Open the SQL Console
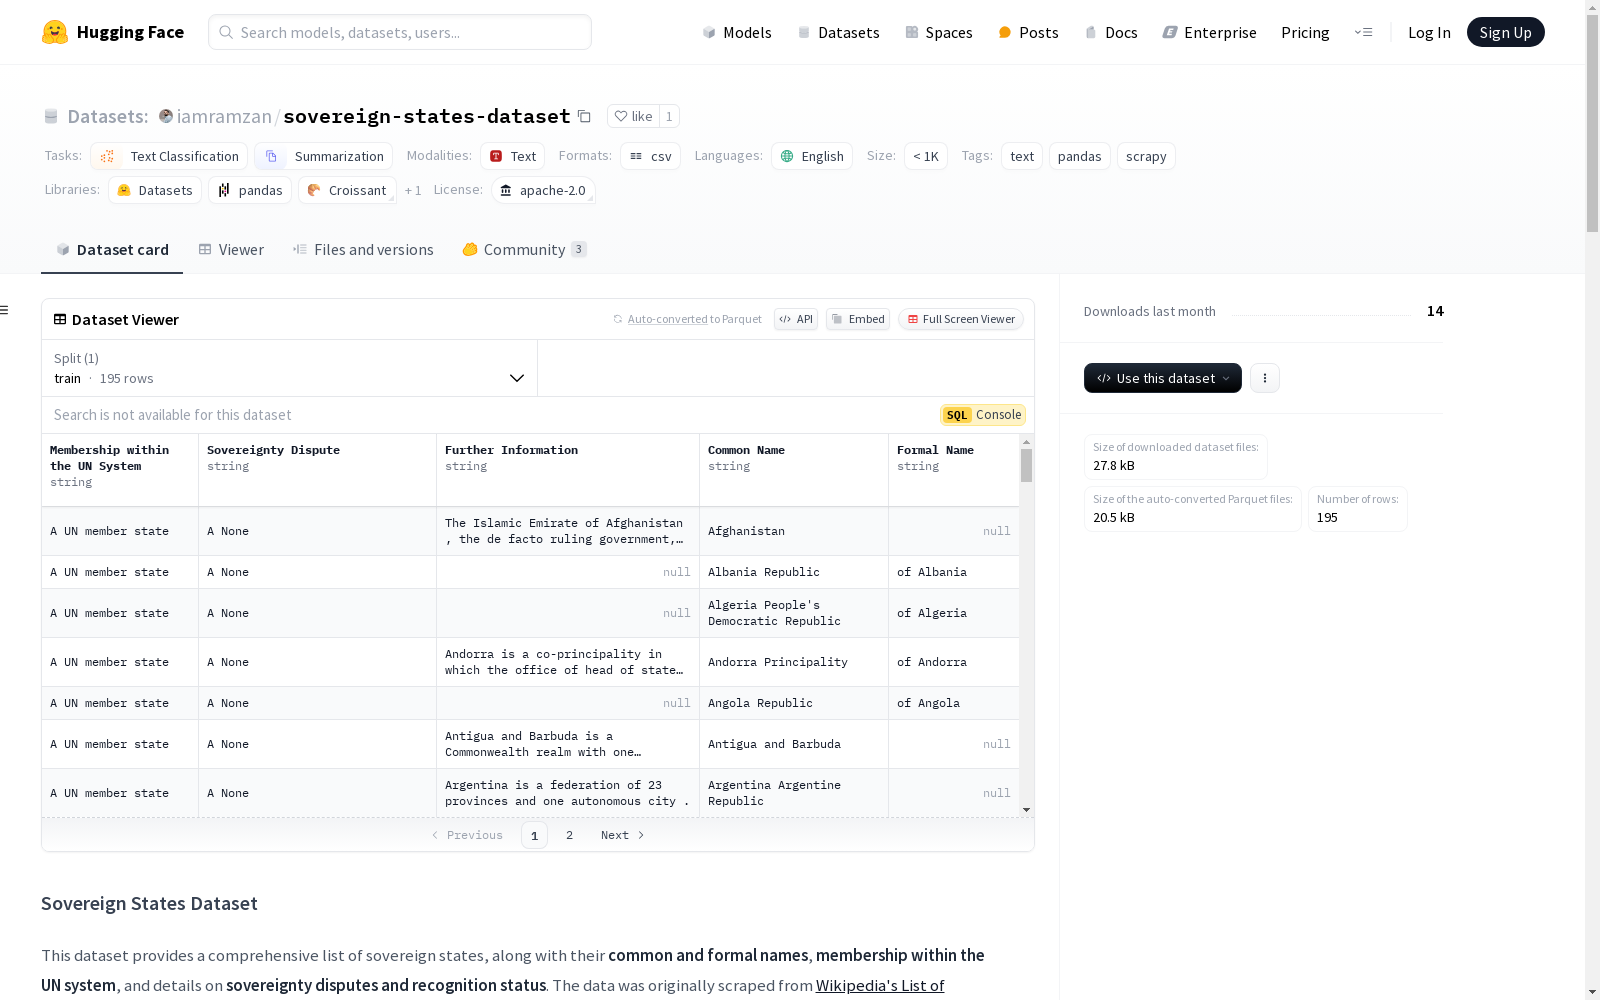1600x1000 pixels. (x=983, y=415)
